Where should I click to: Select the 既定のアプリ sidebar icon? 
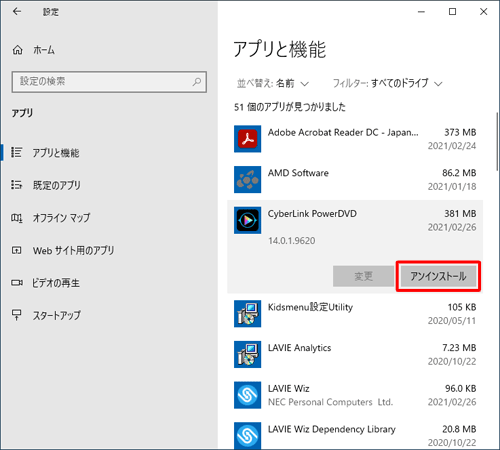pos(16,185)
